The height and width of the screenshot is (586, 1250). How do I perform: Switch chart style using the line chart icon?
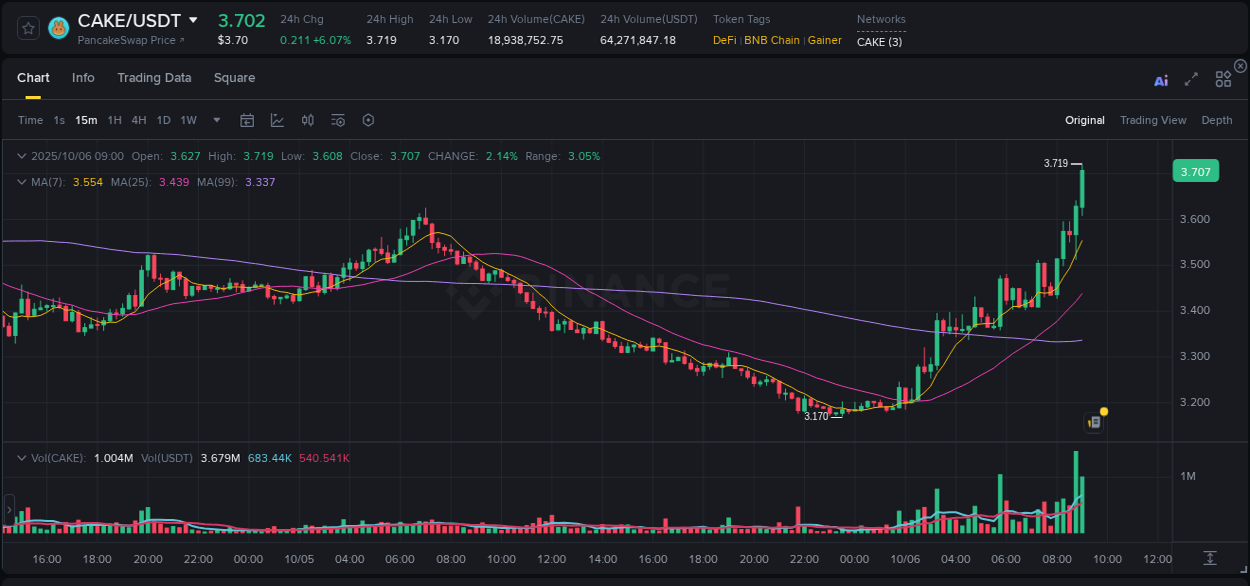277,119
